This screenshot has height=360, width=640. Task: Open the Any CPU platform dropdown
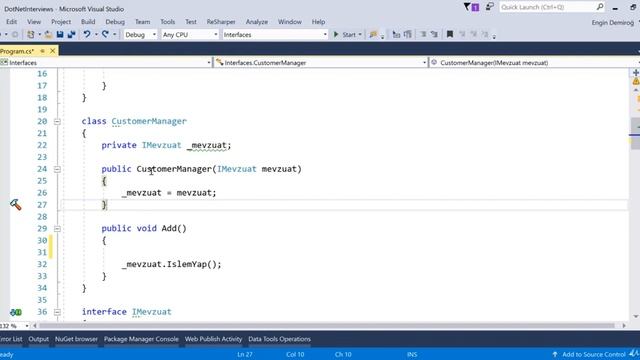(x=190, y=35)
